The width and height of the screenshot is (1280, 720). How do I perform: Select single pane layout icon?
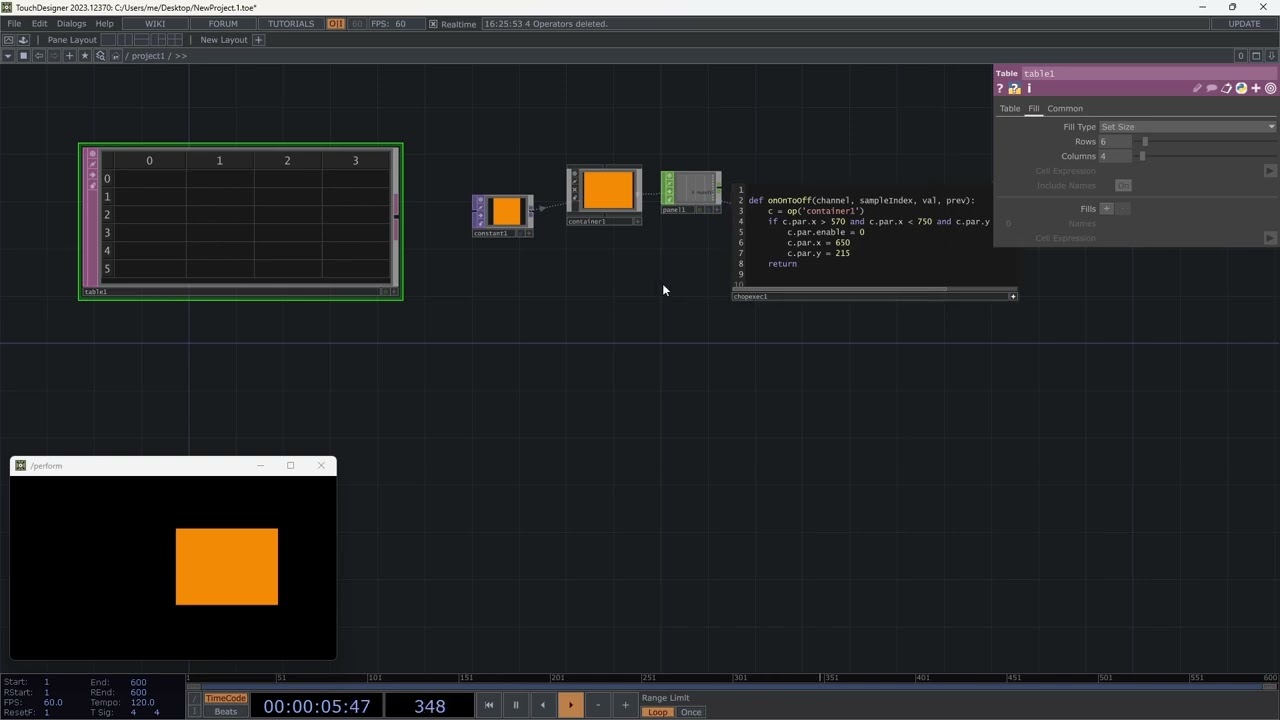coord(109,40)
